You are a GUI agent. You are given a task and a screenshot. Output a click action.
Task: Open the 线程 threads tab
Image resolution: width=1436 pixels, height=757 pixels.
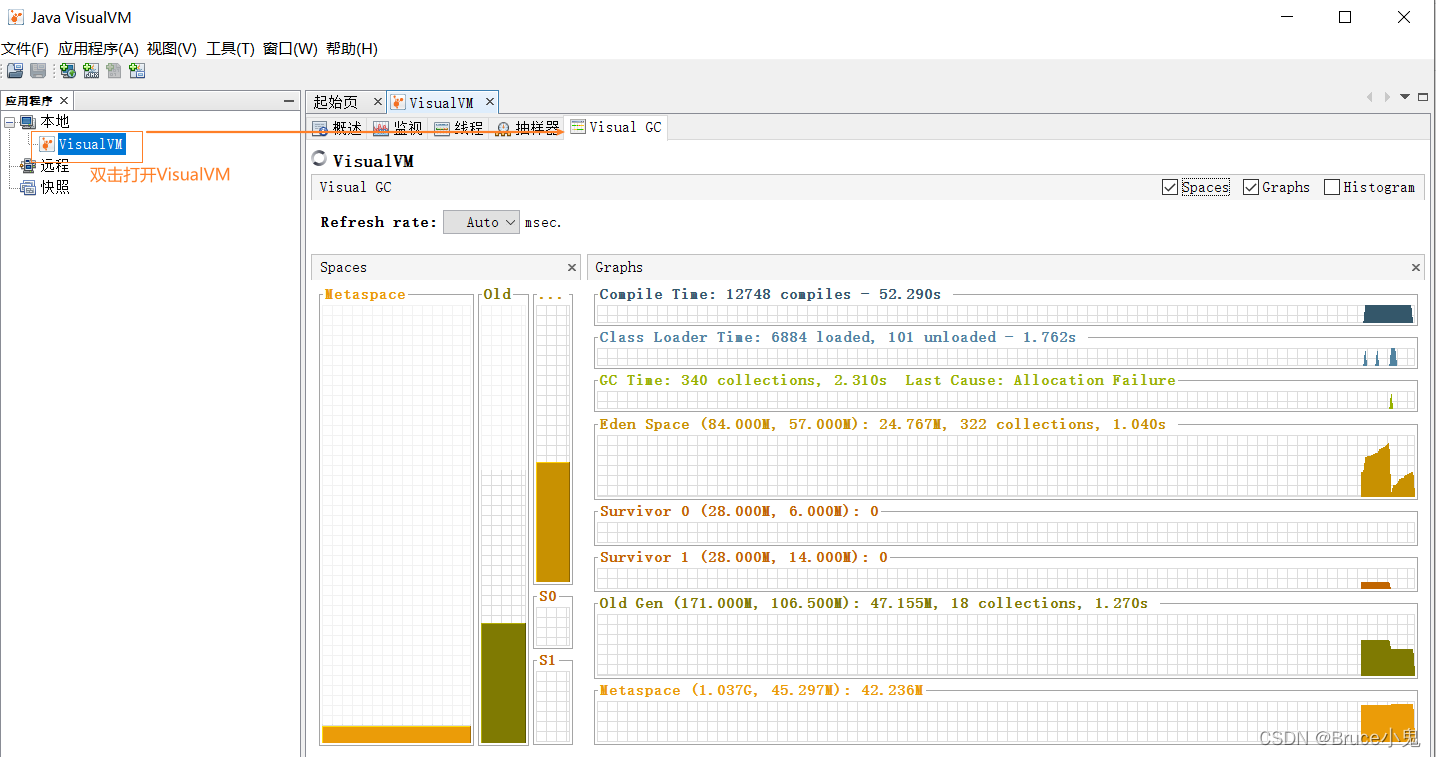coord(459,128)
